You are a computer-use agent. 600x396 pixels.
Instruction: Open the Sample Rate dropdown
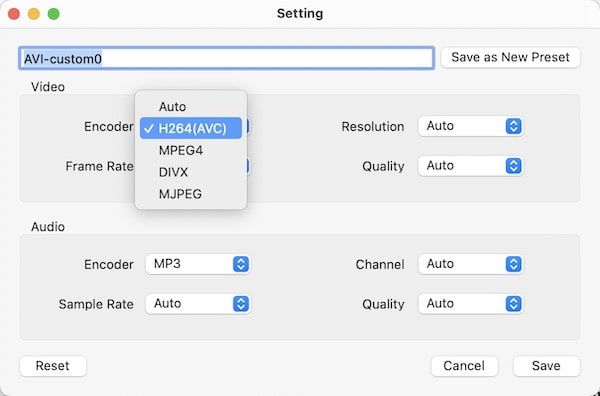click(198, 304)
